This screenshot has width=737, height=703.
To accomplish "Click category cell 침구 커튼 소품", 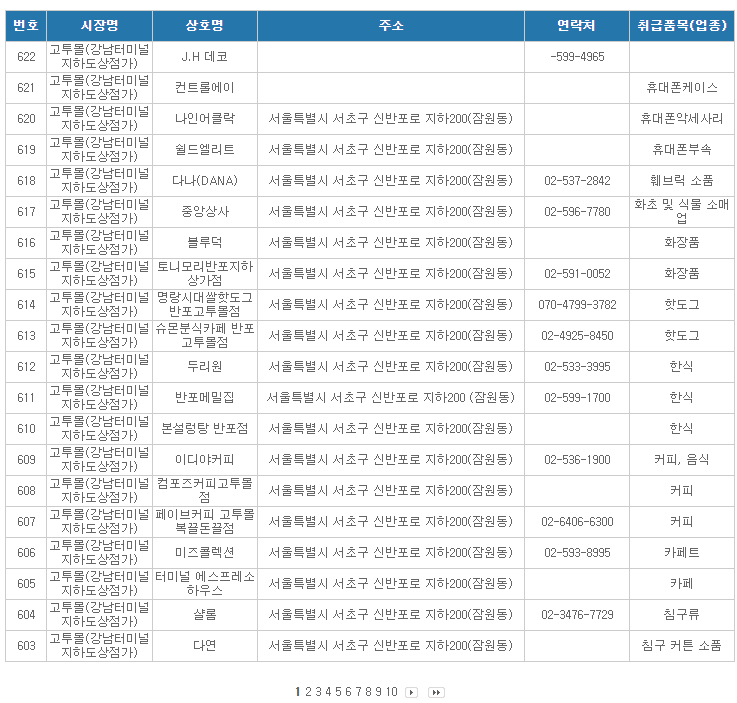I will pyautogui.click(x=682, y=646).
